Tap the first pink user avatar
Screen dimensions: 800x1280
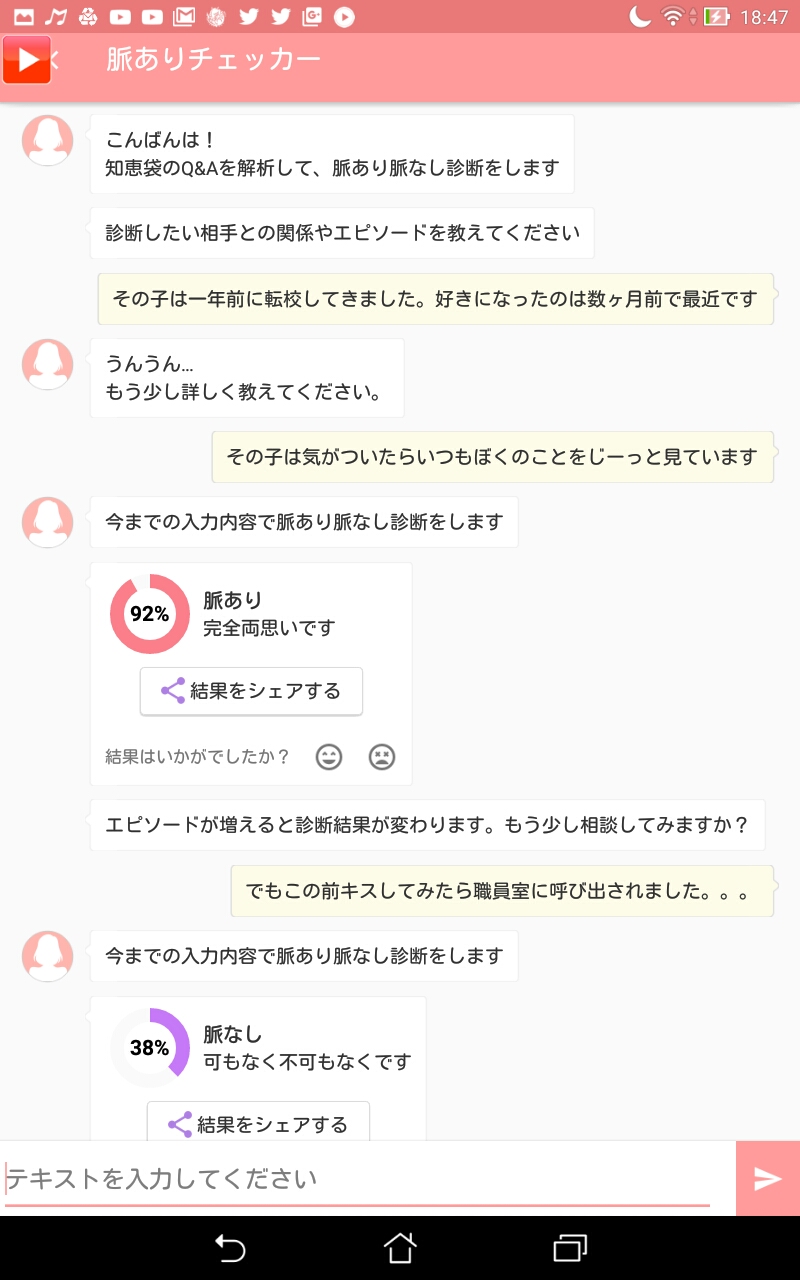pyautogui.click(x=48, y=140)
